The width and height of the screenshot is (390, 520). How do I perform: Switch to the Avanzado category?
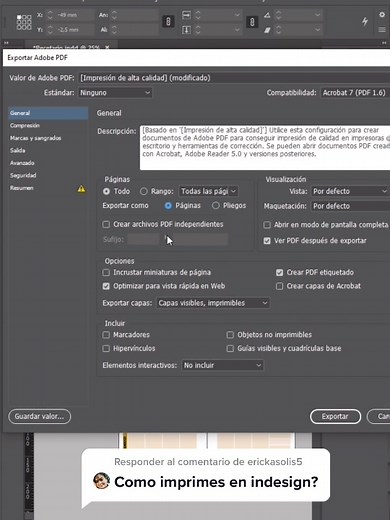[22, 163]
